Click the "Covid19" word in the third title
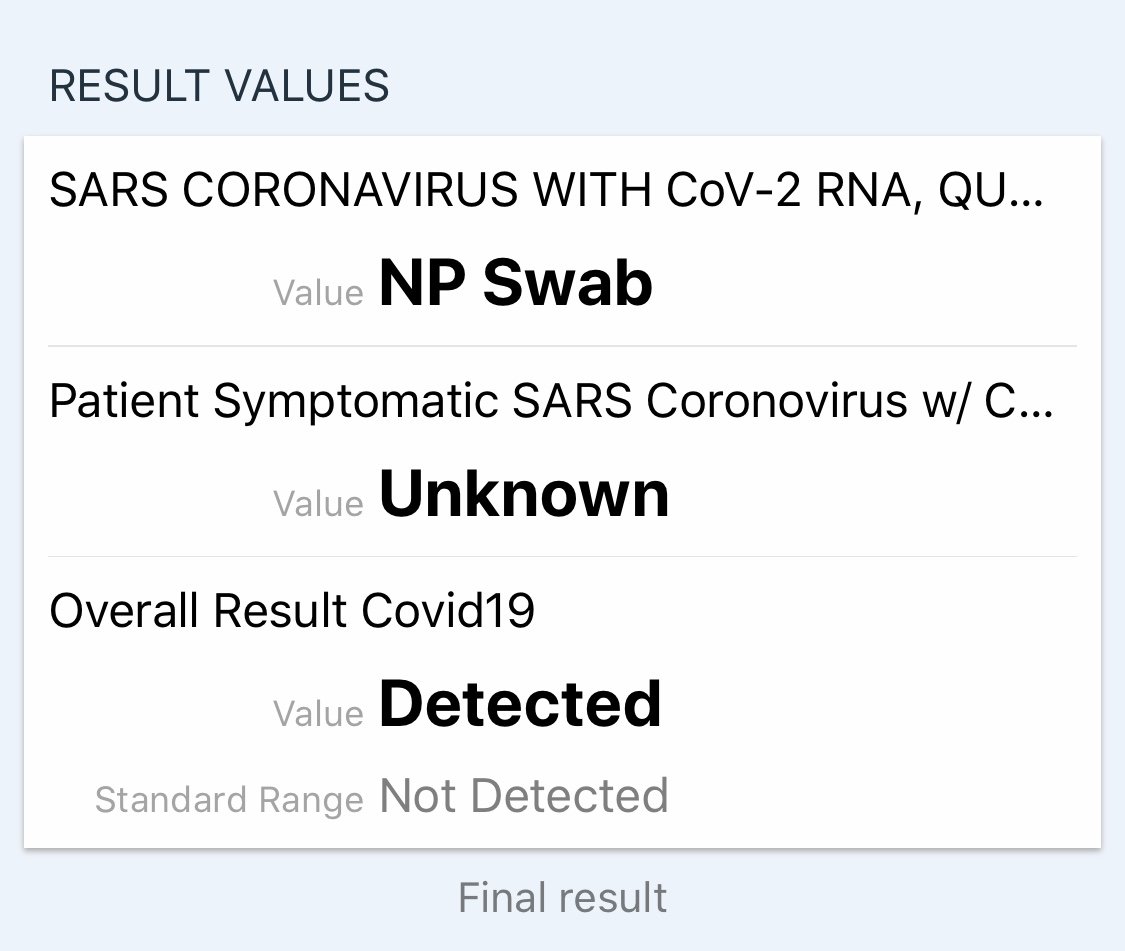Screen dimensions: 1125x951 pyautogui.click(x=447, y=611)
